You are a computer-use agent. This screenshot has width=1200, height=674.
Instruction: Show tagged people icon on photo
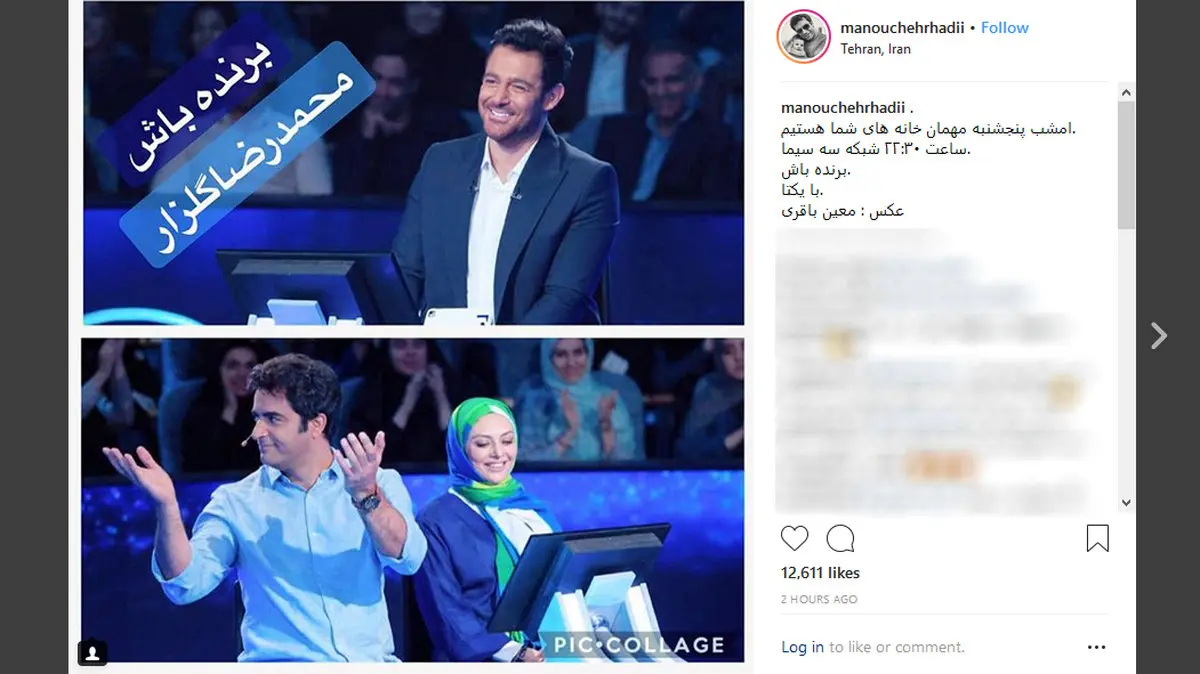coord(92,652)
